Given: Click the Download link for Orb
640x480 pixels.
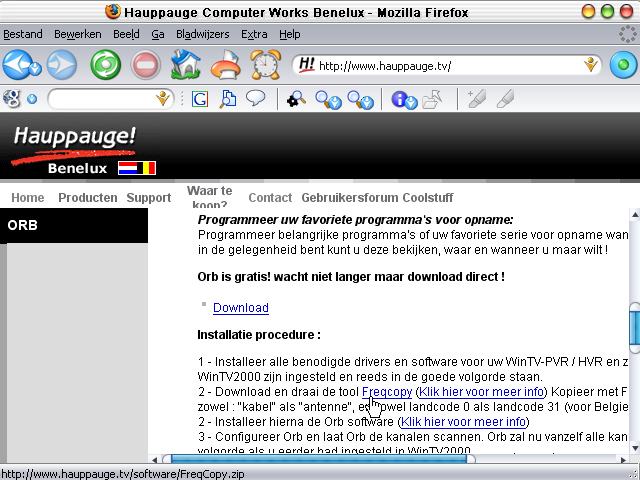Looking at the screenshot, I should [x=241, y=308].
